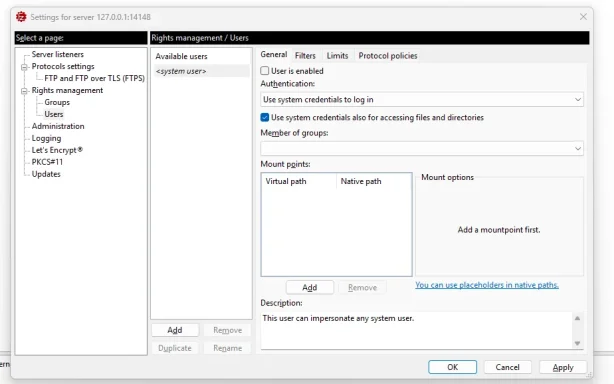Apply the server settings
Image resolution: width=614 pixels, height=384 pixels.
point(563,367)
